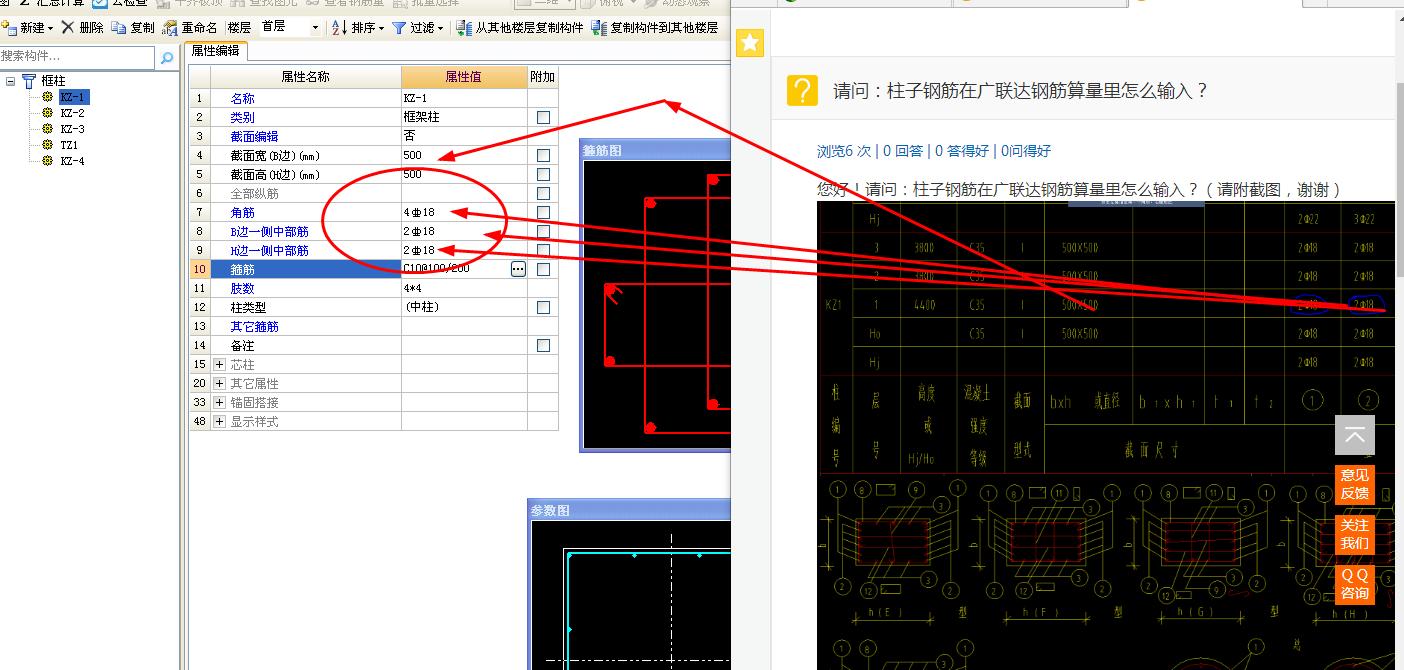Viewport: 1404px width, 670px height.
Task: Click the 从其他楼层复制构件 icon
Action: tap(464, 27)
